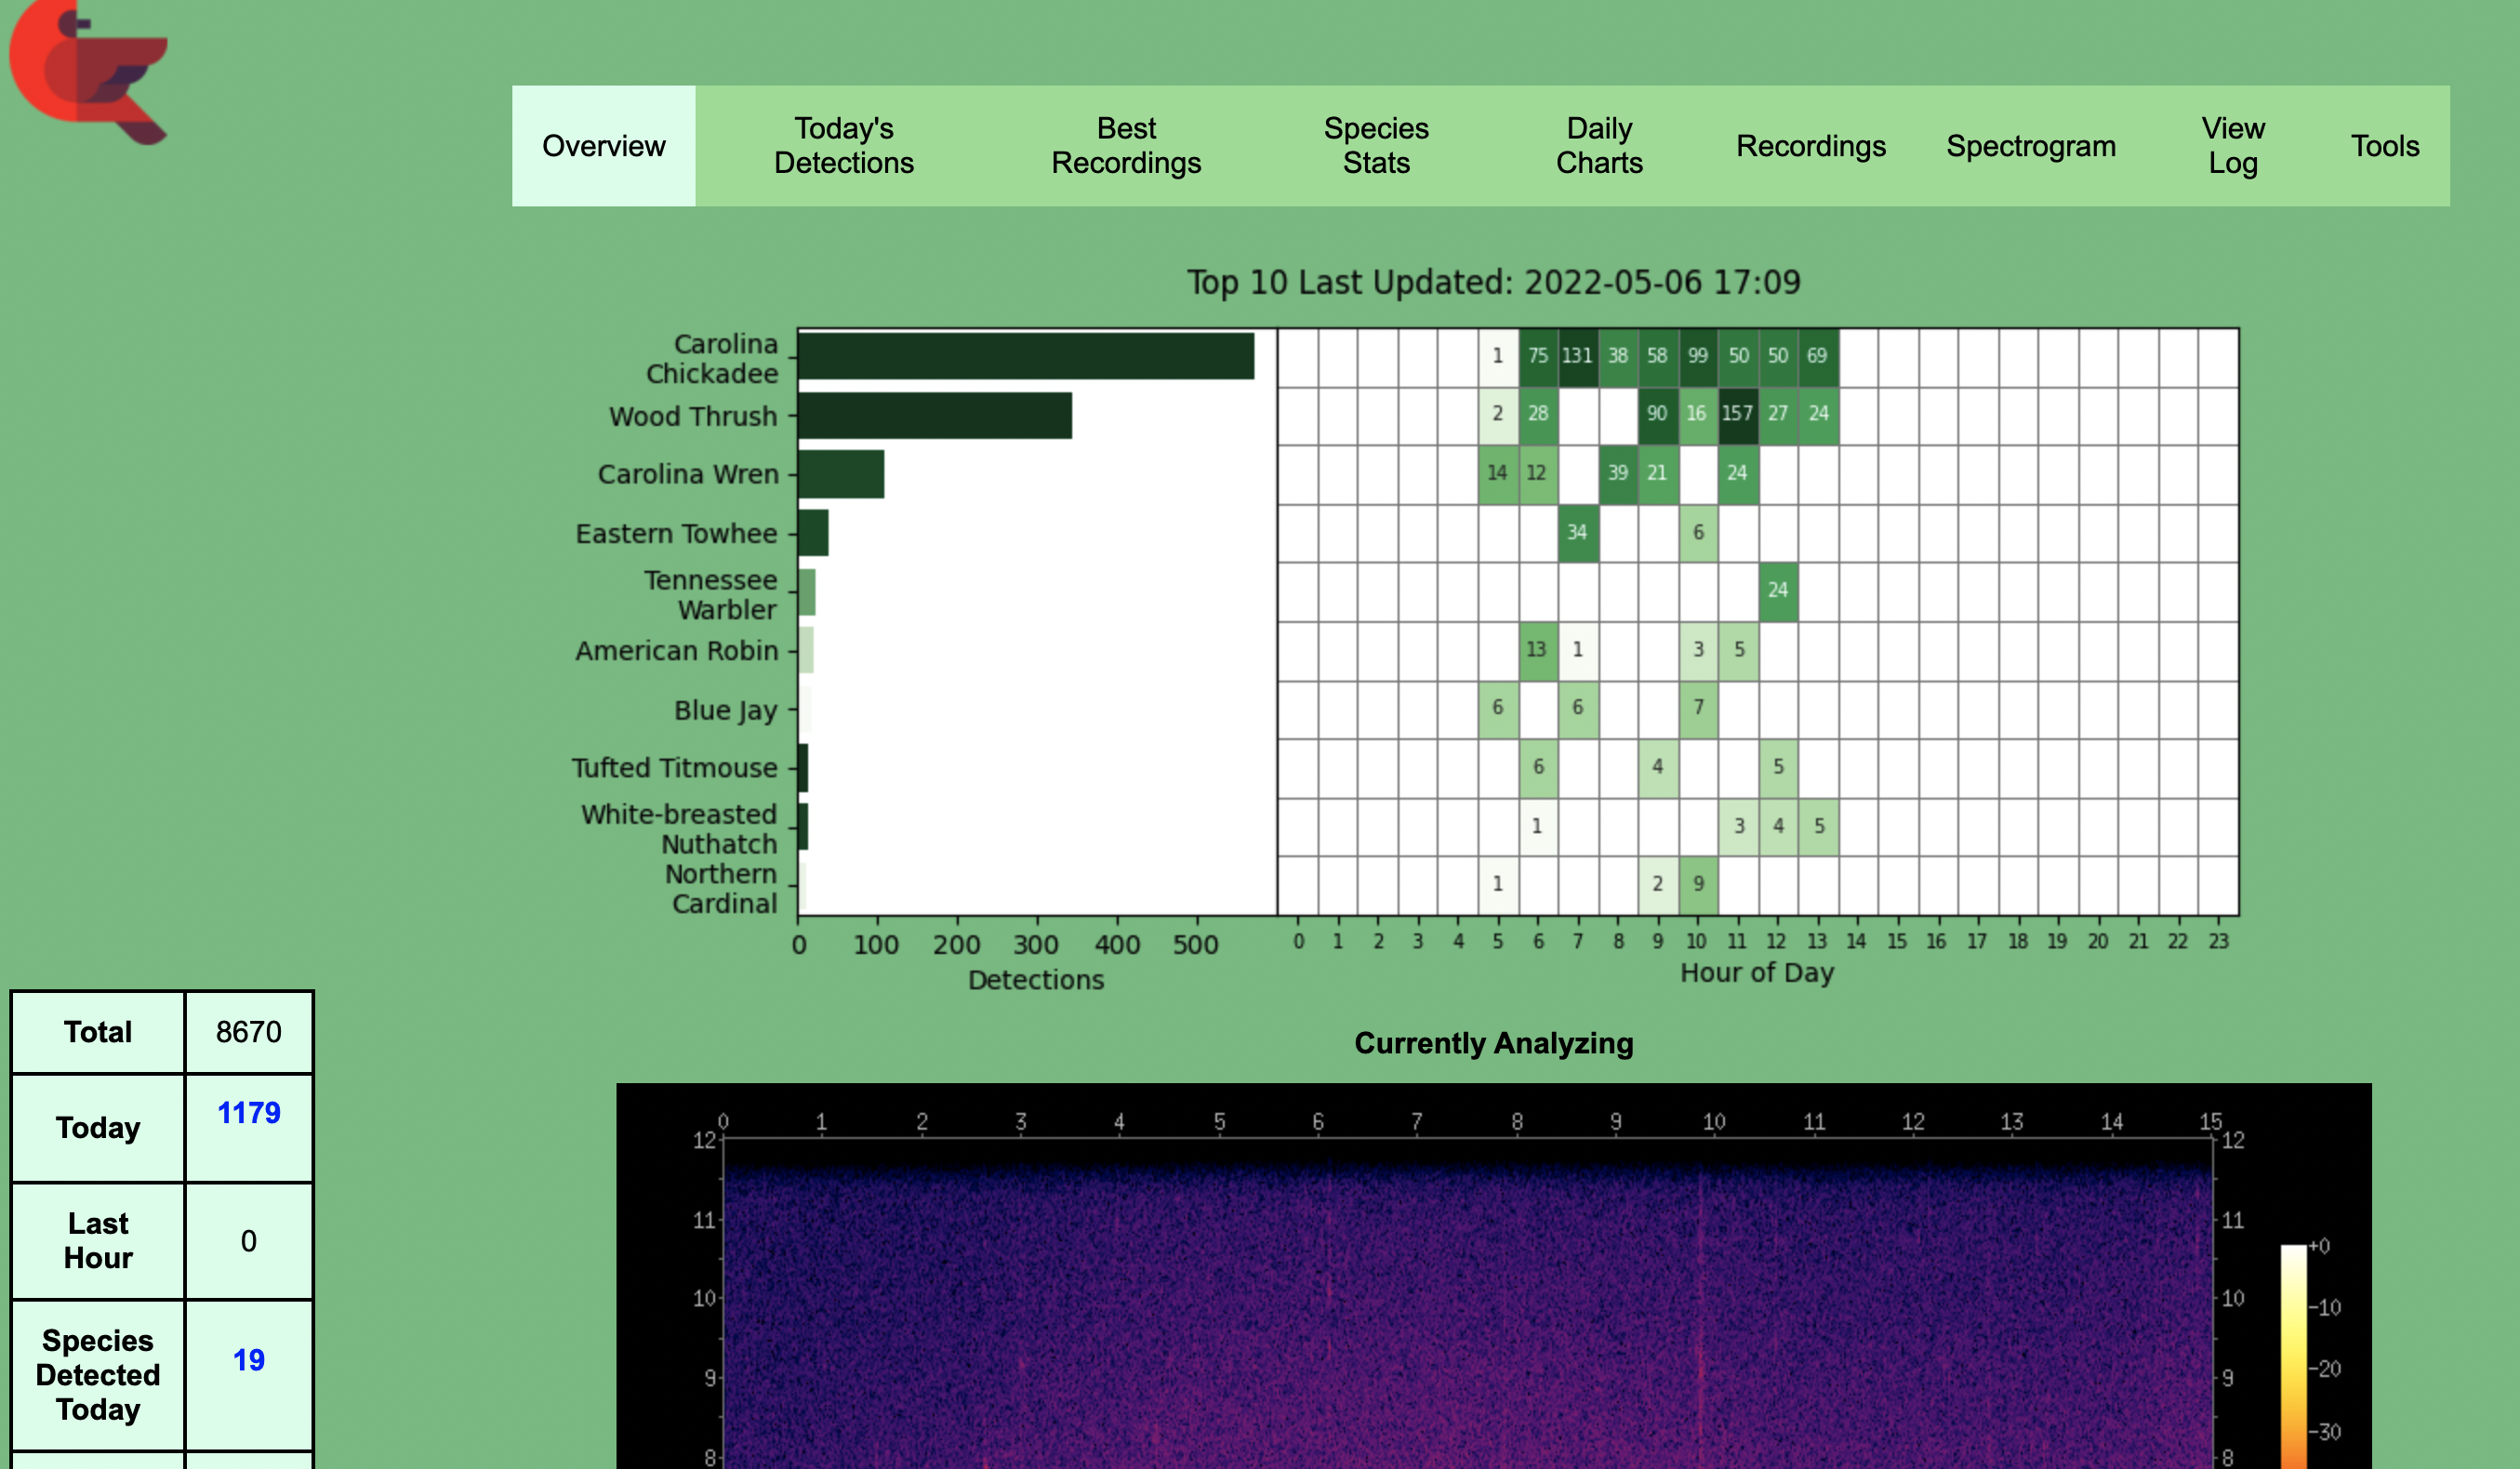Click the American Robin label

pos(677,650)
